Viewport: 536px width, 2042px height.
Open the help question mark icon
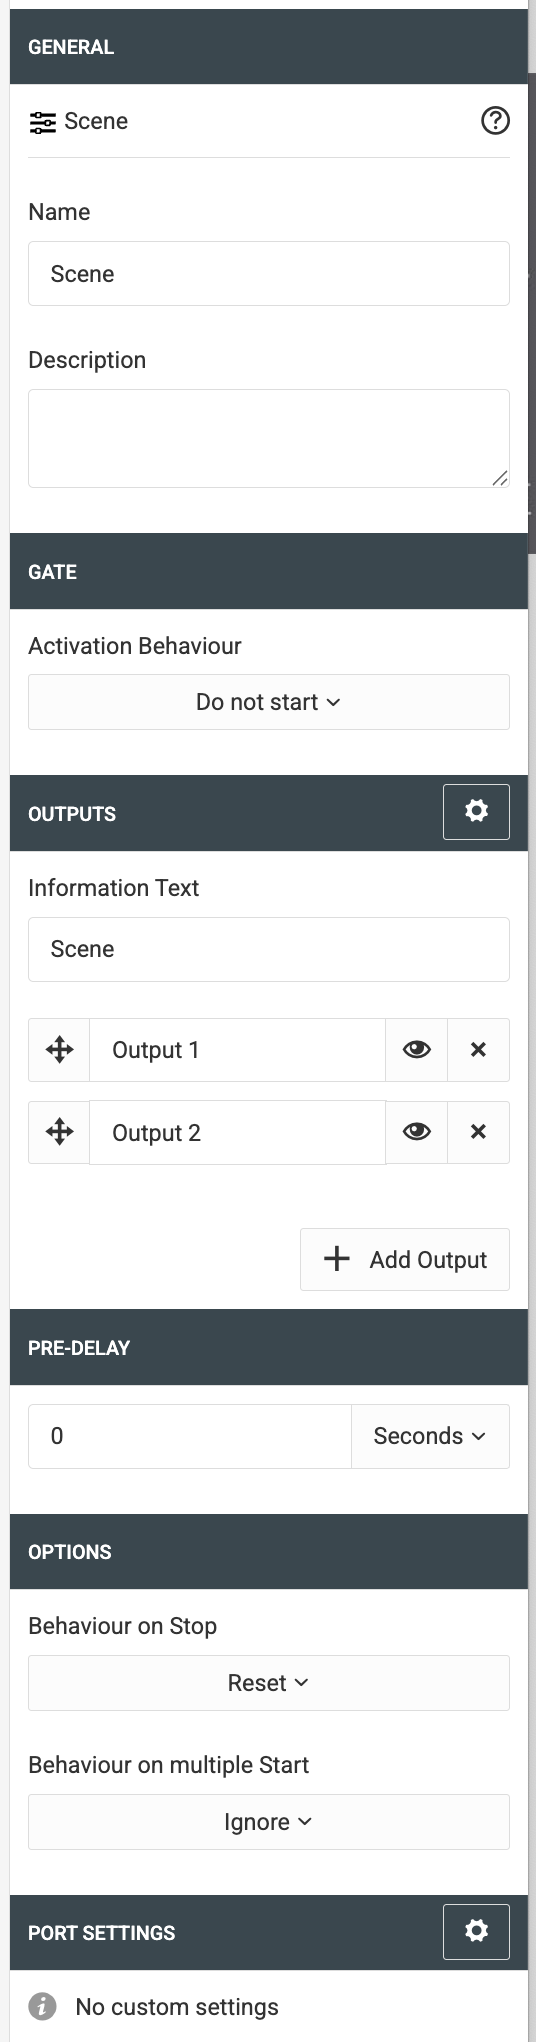495,121
